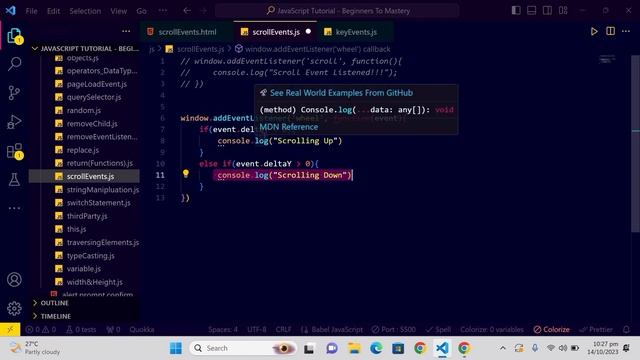The height and width of the screenshot is (360, 640).
Task: Show hidden system tray icons
Action: click(x=503, y=348)
